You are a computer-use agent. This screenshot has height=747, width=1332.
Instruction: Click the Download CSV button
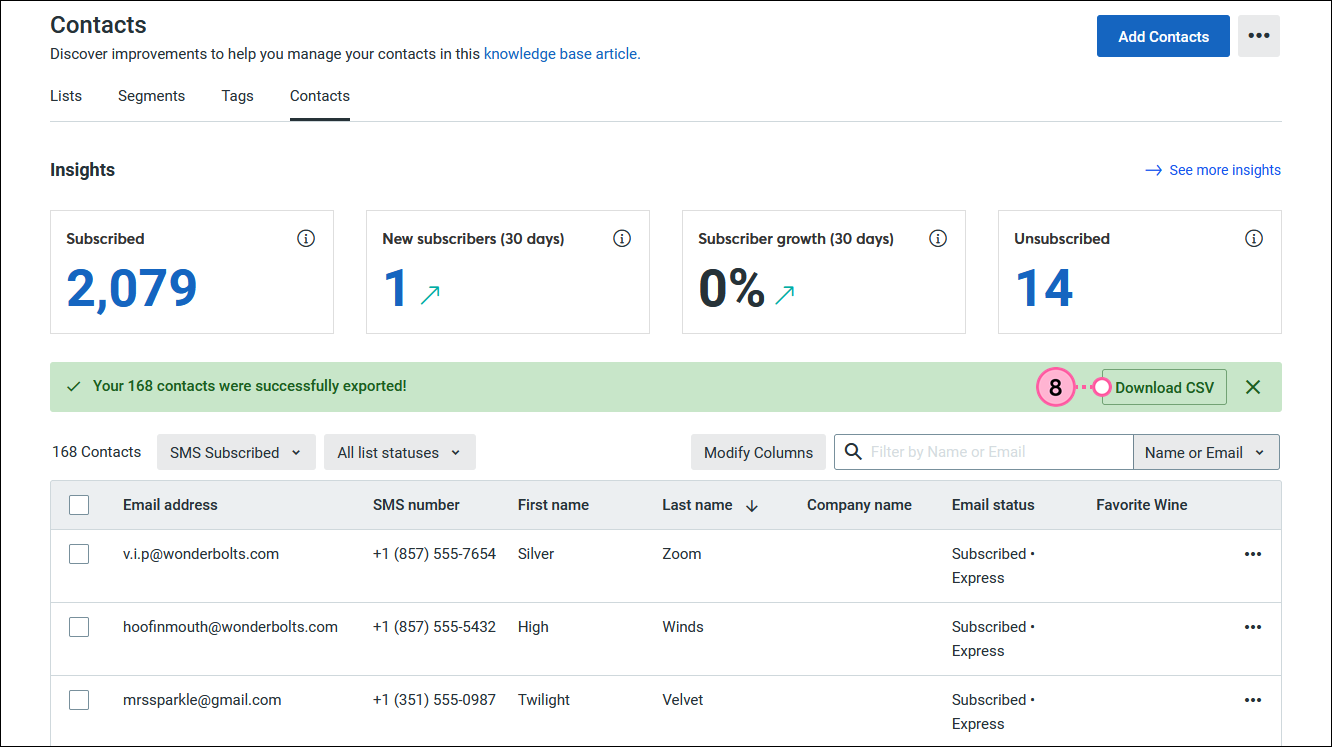coord(1164,387)
